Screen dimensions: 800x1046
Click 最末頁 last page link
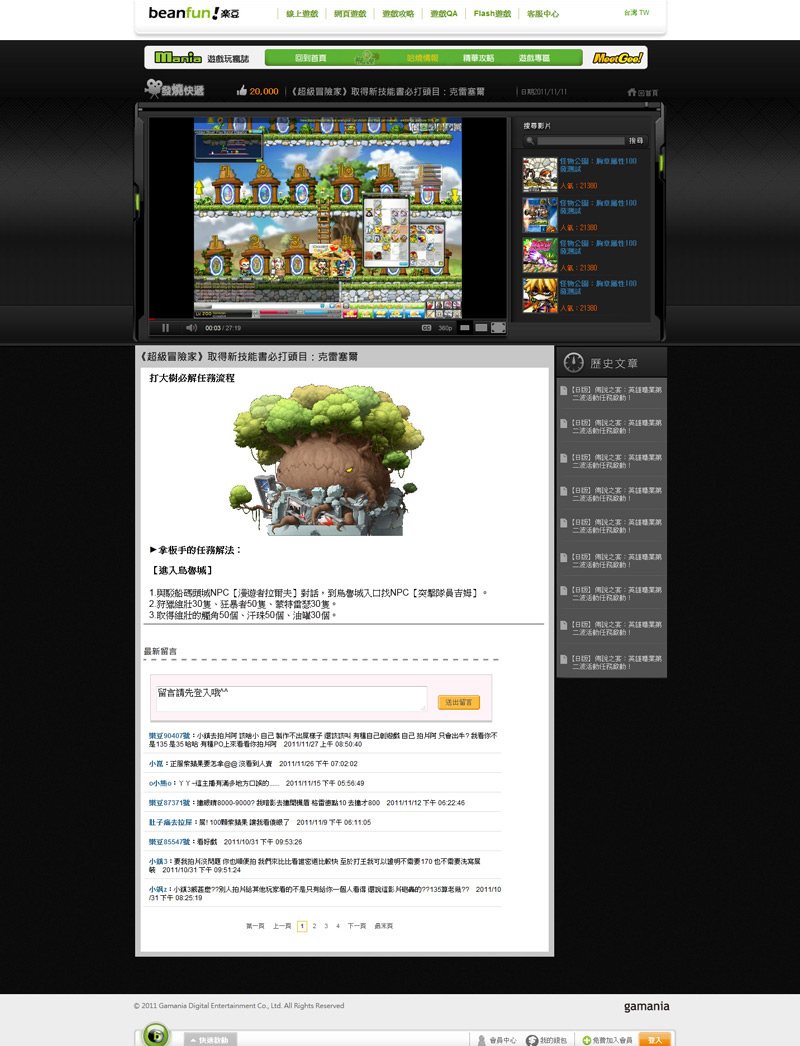[x=384, y=926]
